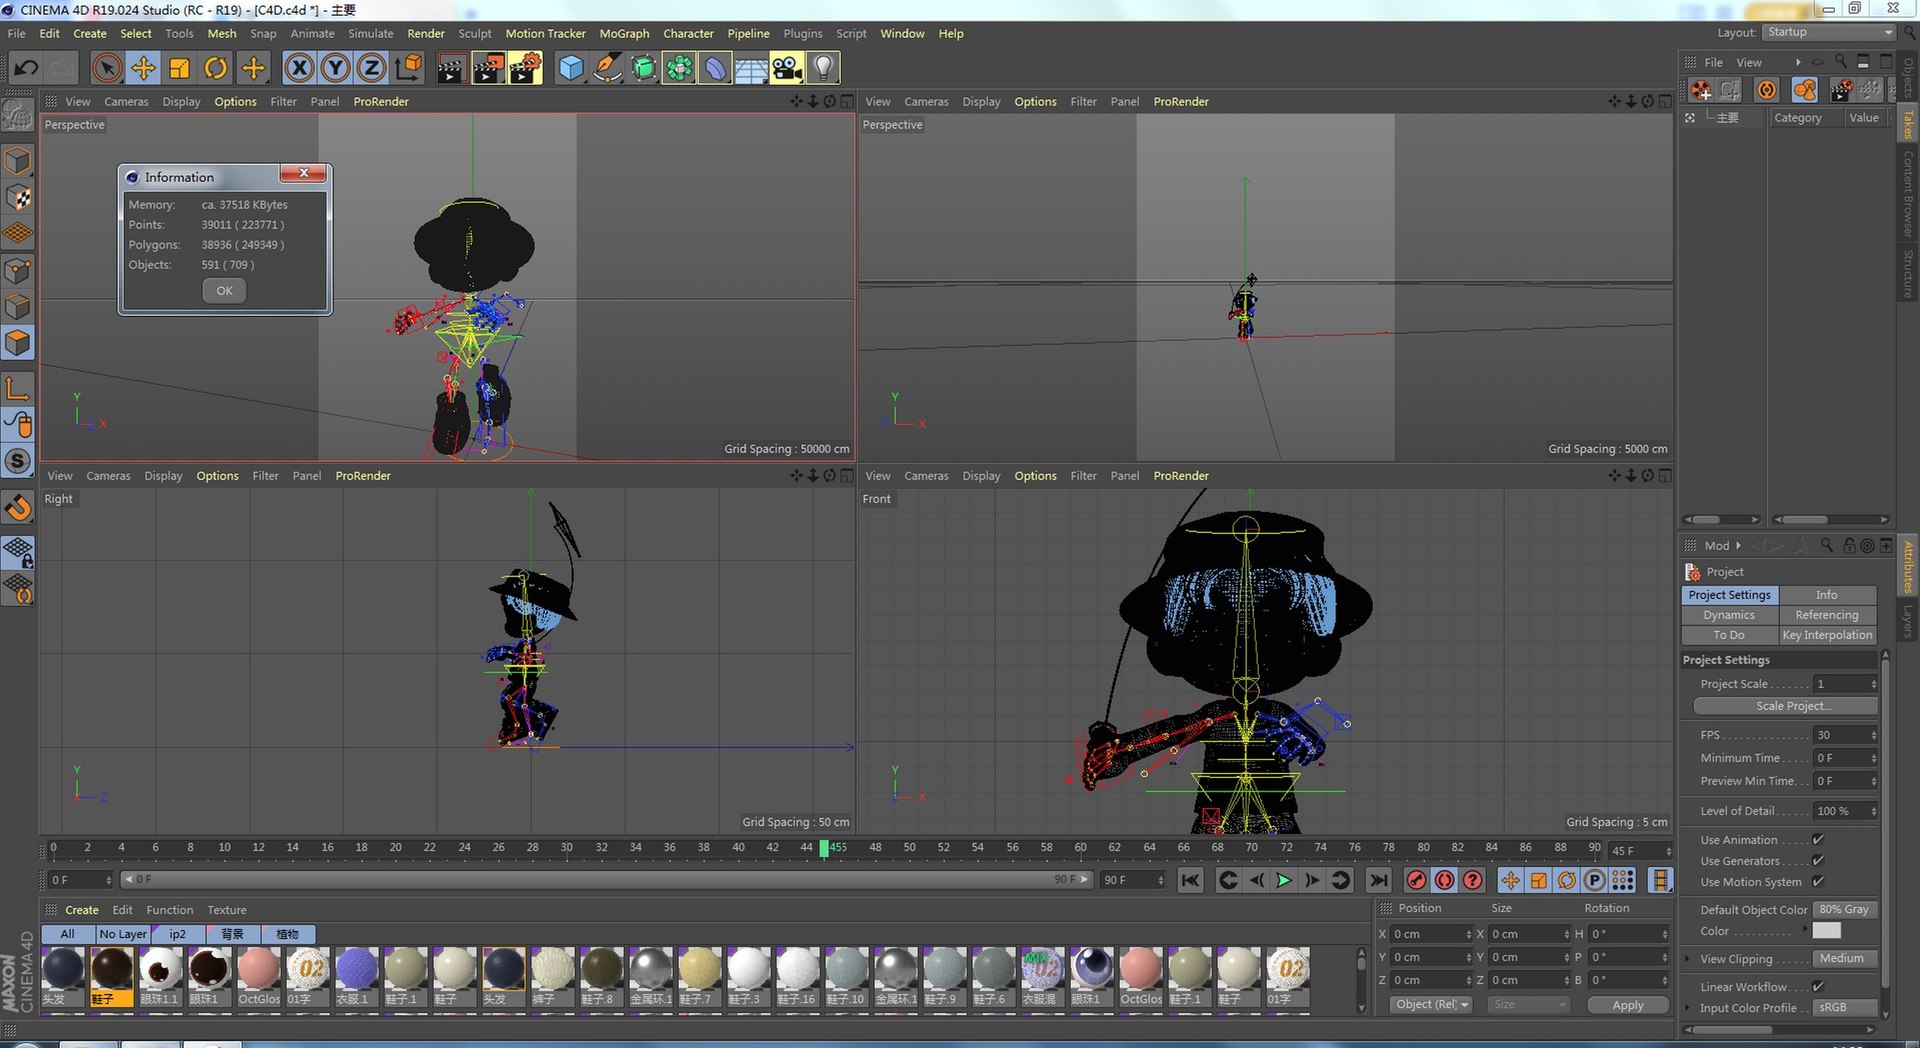The image size is (1920, 1048).
Task: Click the Pen spline tool icon
Action: click(x=607, y=68)
